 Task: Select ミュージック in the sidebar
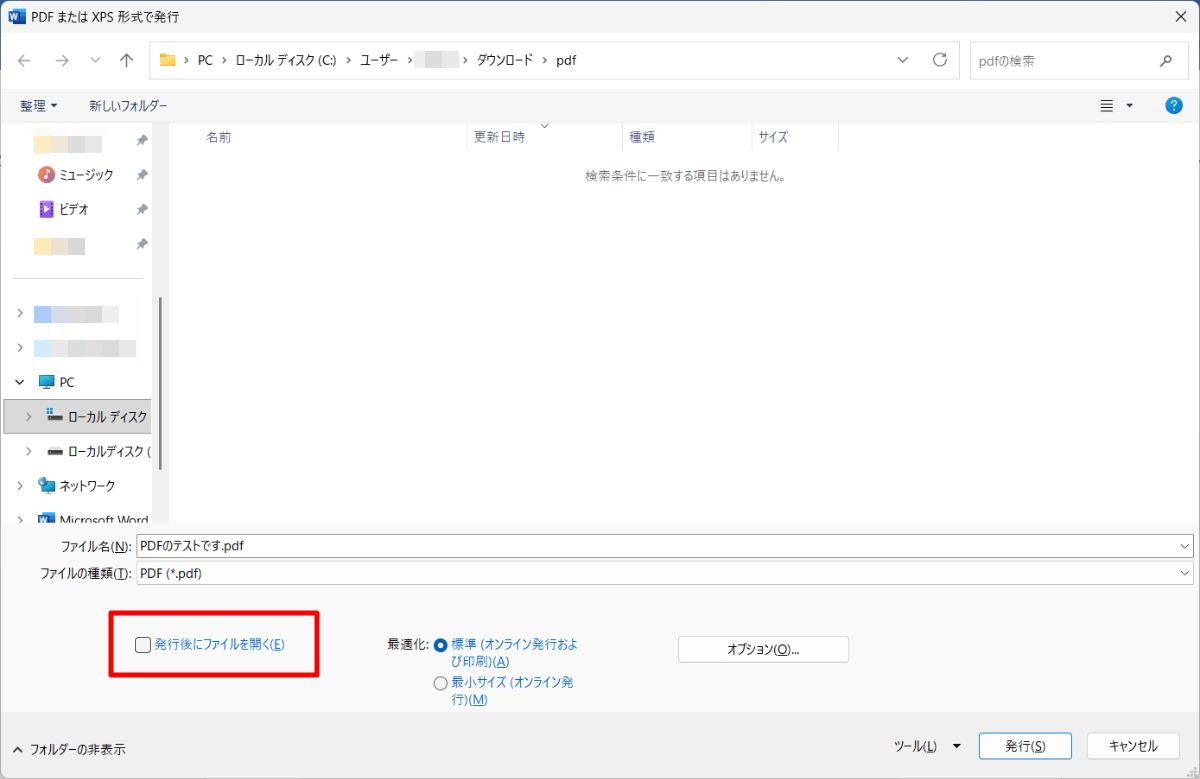86,175
